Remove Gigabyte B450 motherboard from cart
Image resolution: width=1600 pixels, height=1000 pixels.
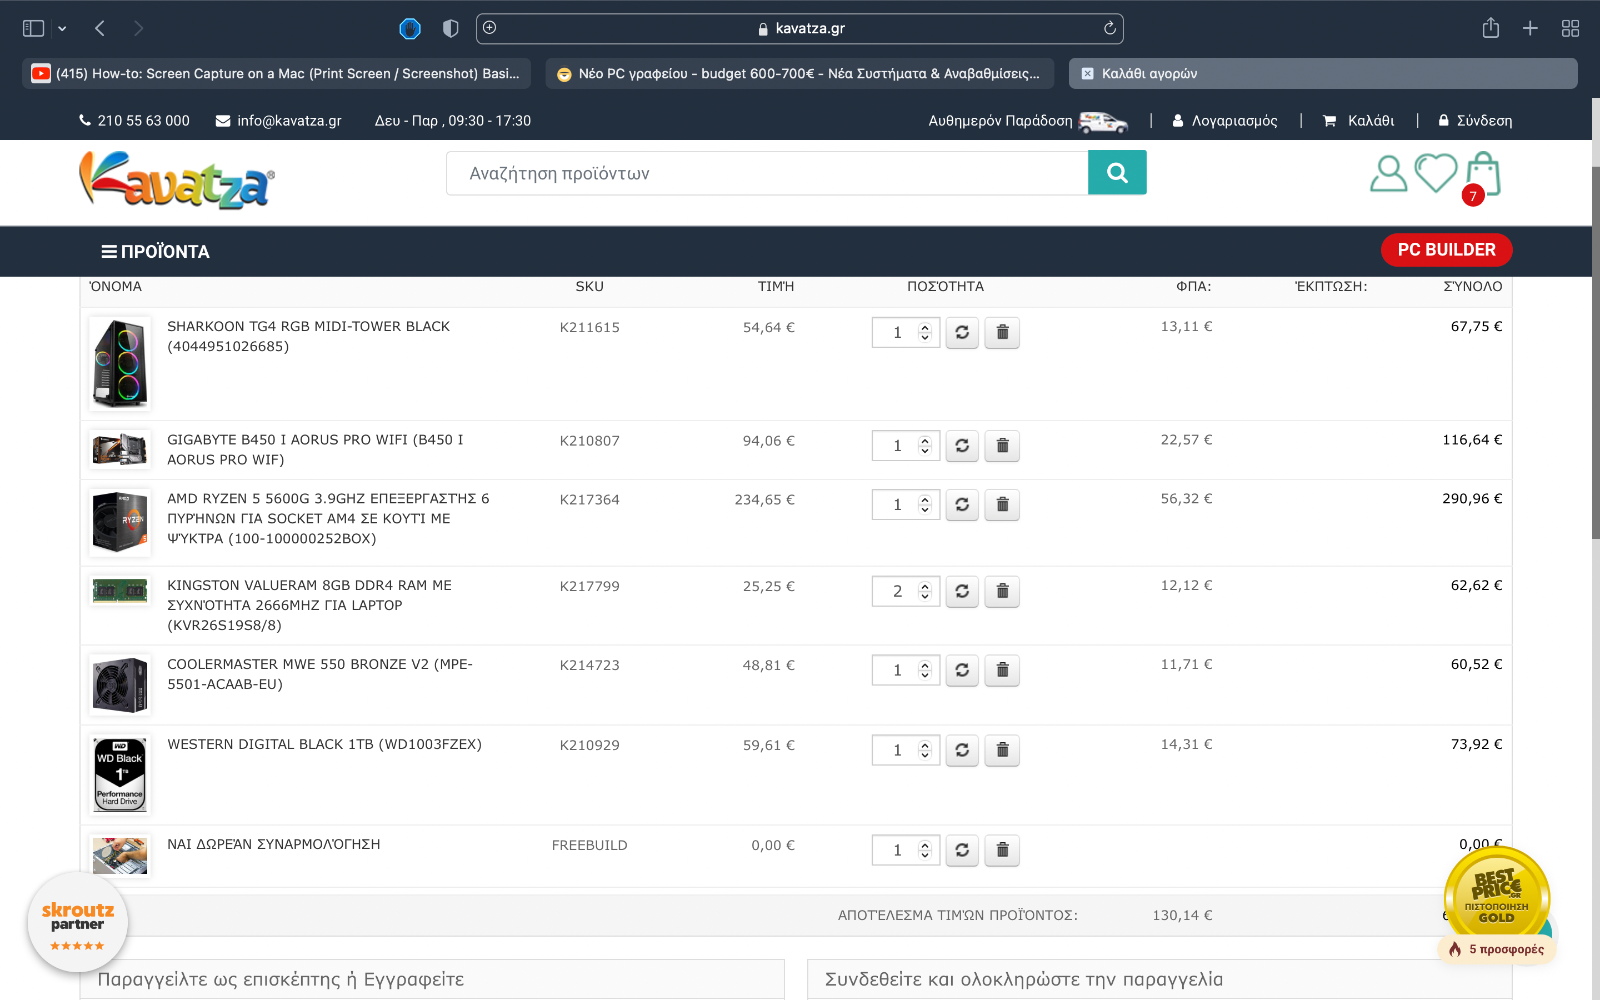(x=1002, y=445)
